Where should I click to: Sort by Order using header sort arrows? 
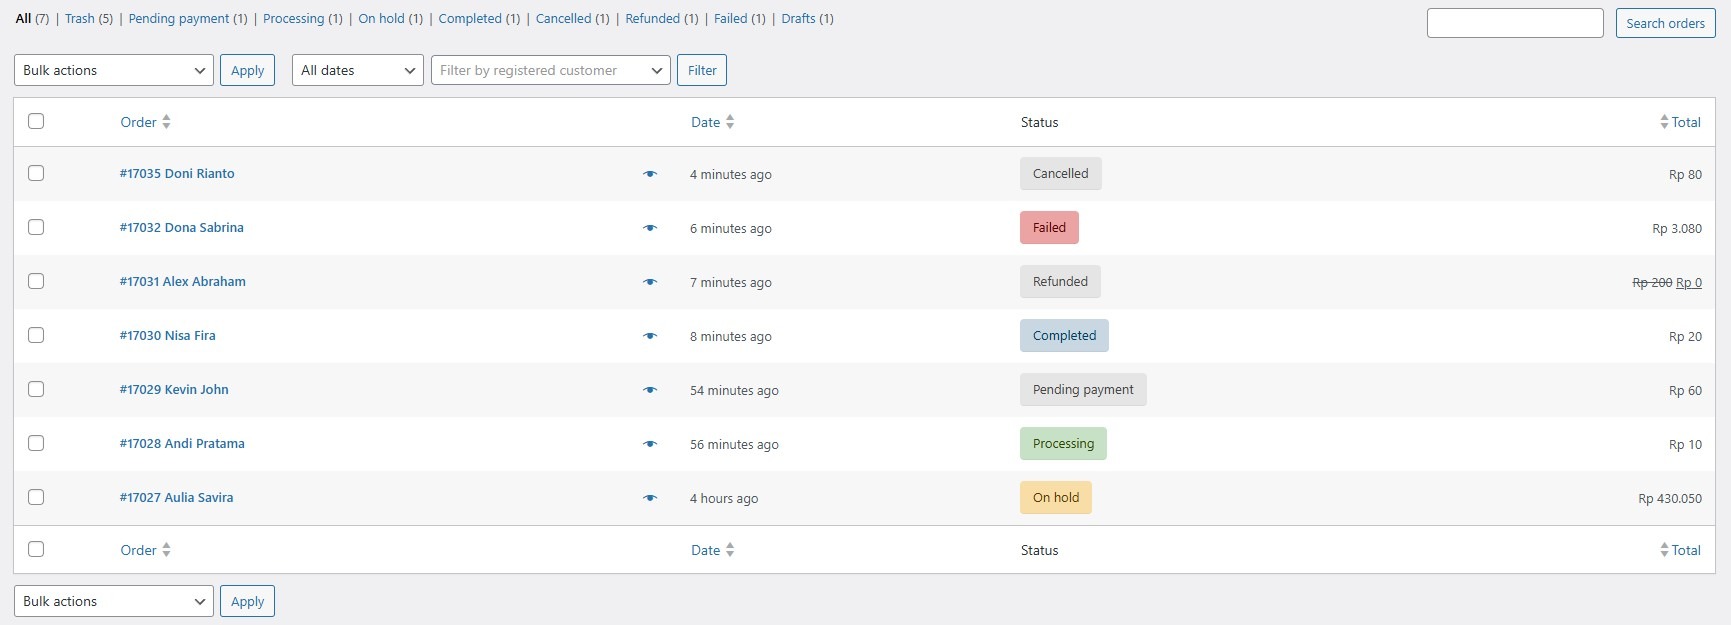[x=166, y=122]
